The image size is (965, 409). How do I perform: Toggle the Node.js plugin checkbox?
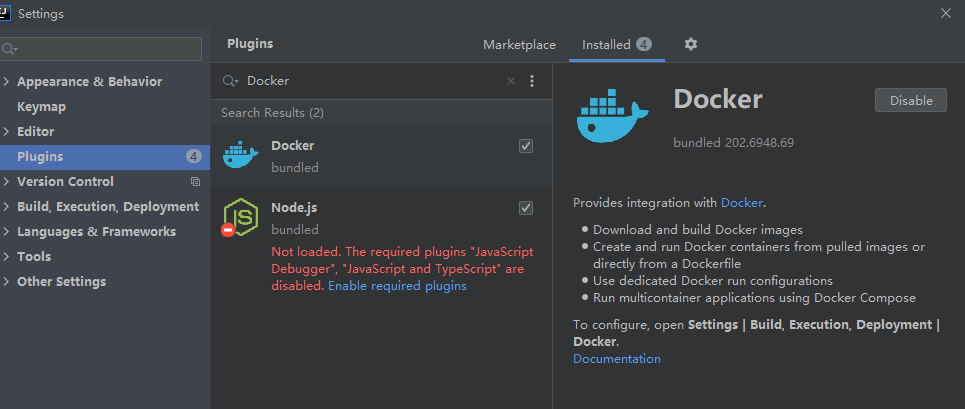tap(526, 208)
